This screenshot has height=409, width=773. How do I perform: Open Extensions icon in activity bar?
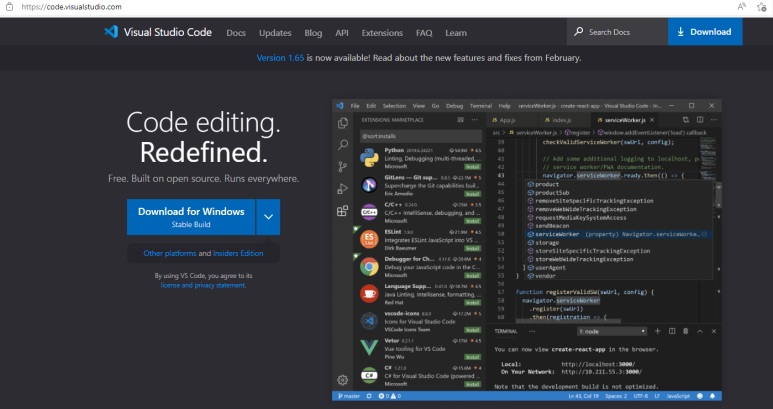tap(343, 211)
